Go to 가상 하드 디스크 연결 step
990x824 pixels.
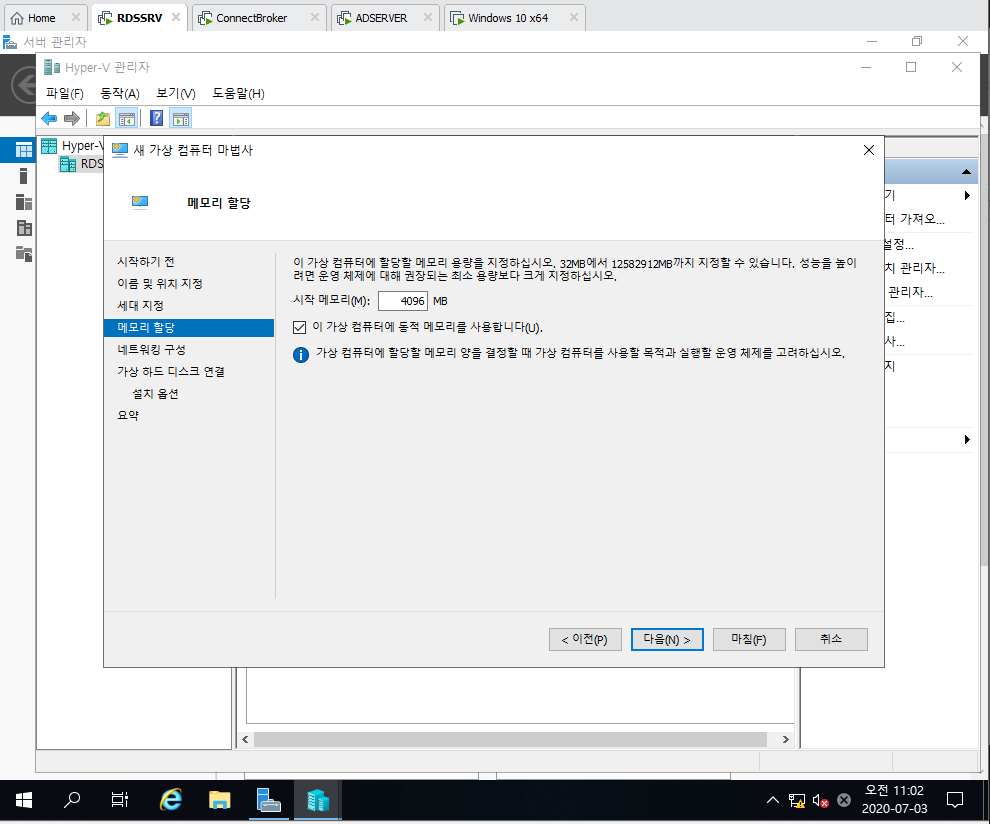coord(170,372)
